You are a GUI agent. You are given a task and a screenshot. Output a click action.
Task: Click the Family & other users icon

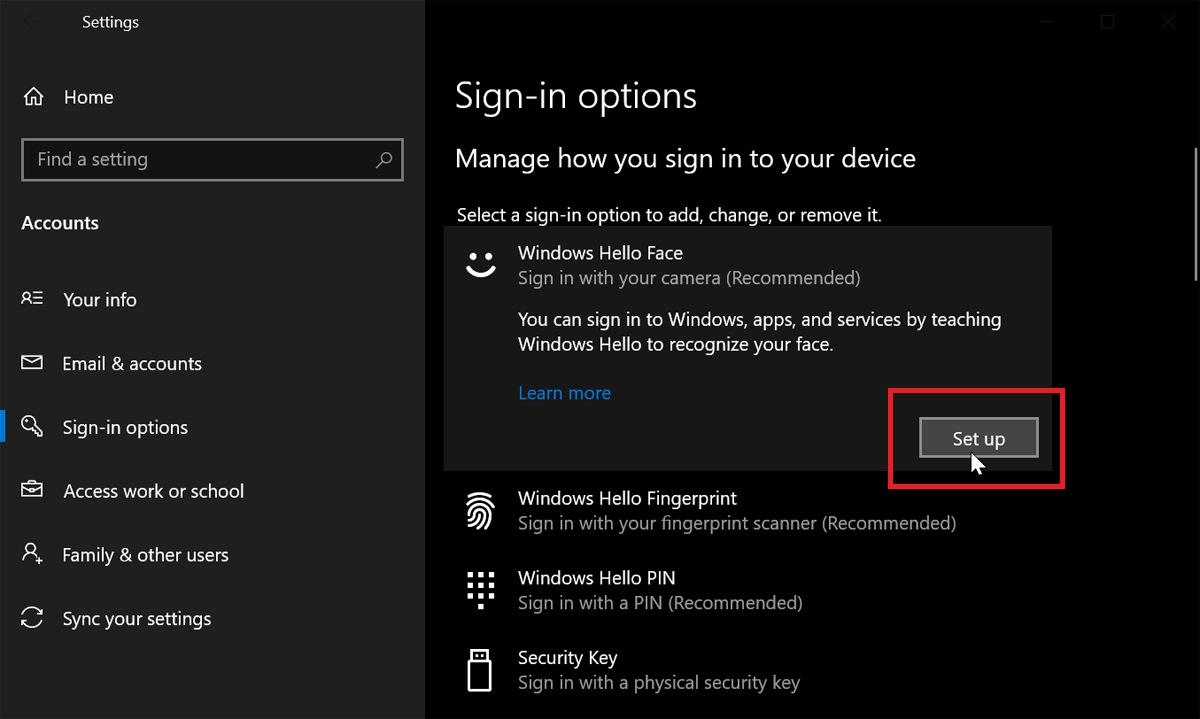click(31, 554)
